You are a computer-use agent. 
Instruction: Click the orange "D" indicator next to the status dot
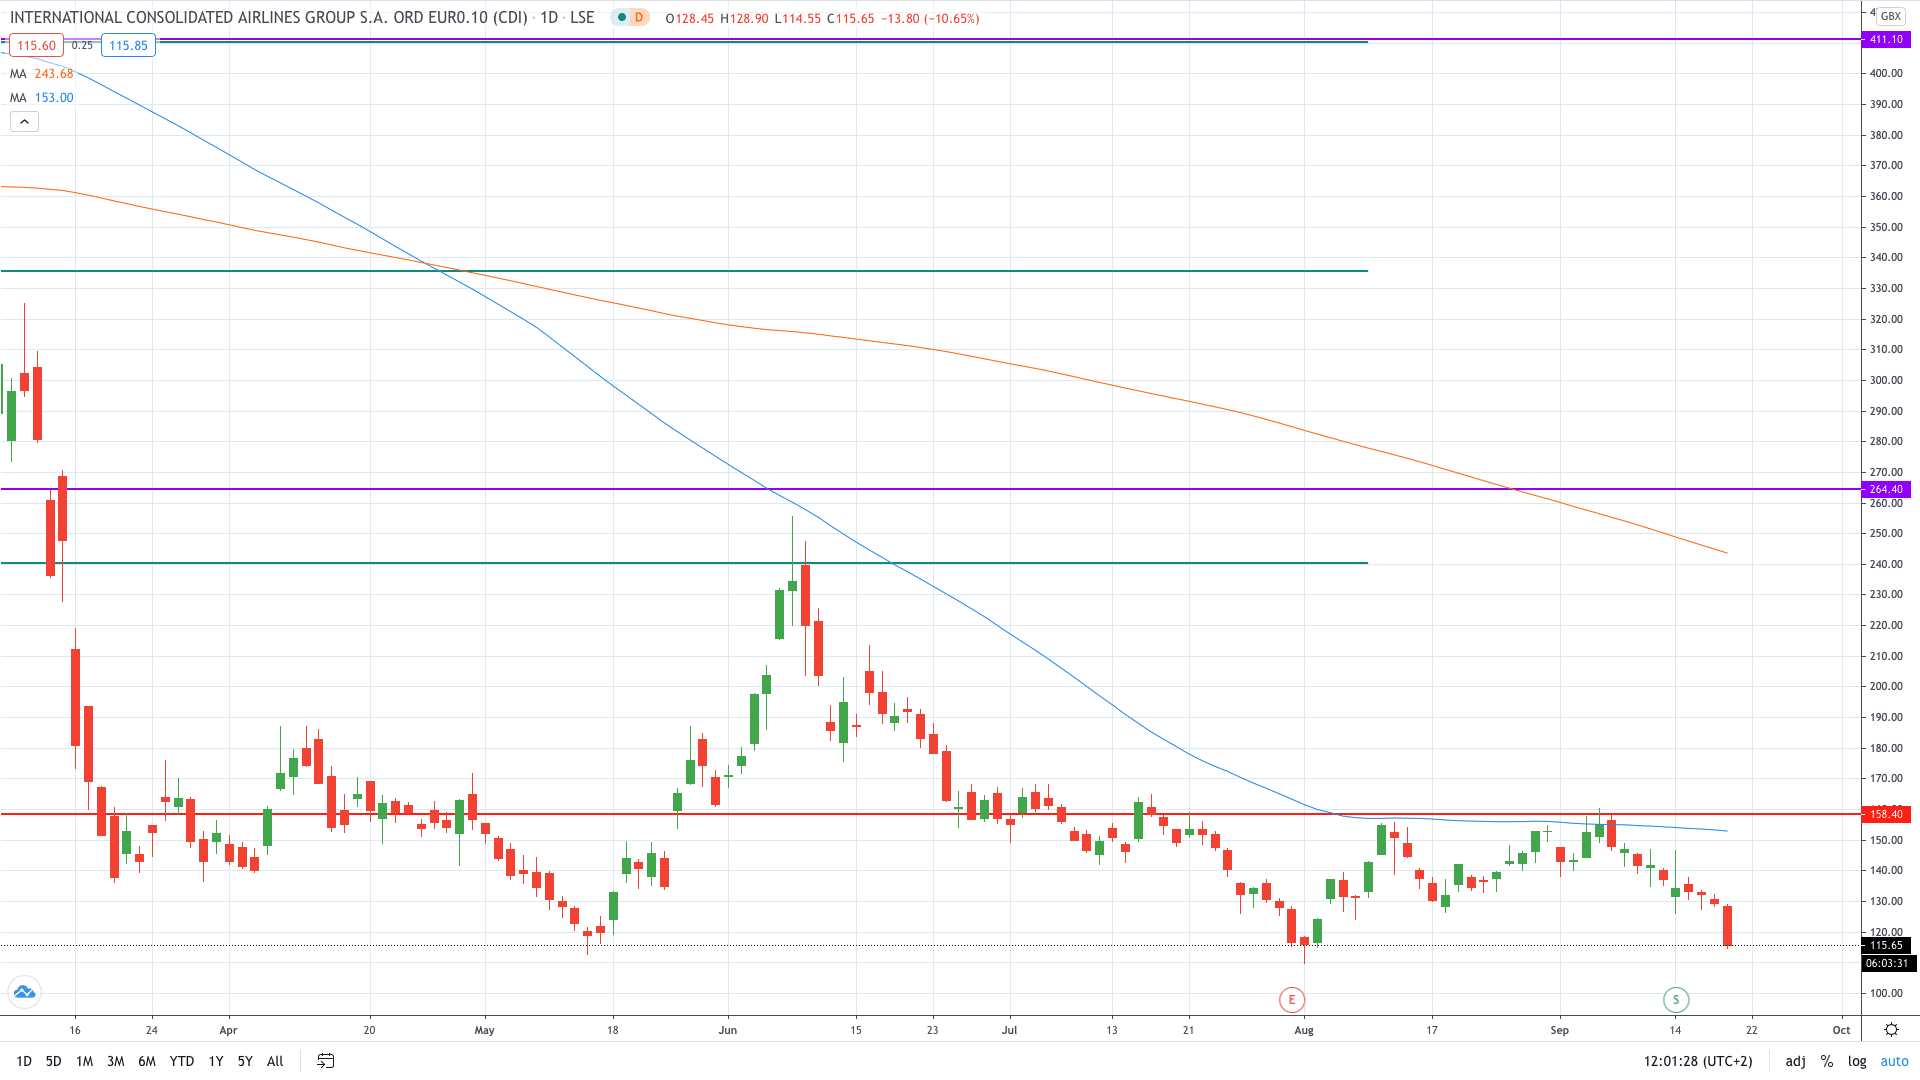tap(638, 17)
